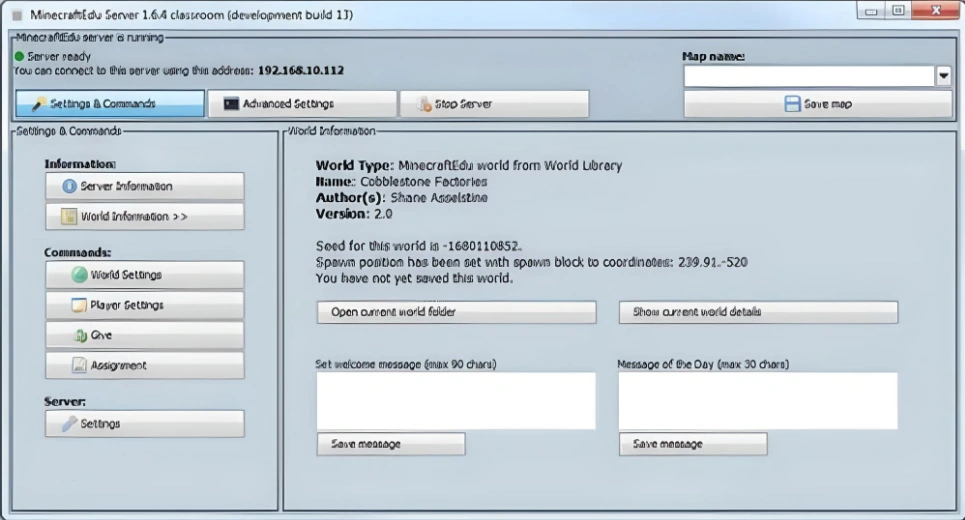Click the server address 192.168.10.112

click(301, 70)
